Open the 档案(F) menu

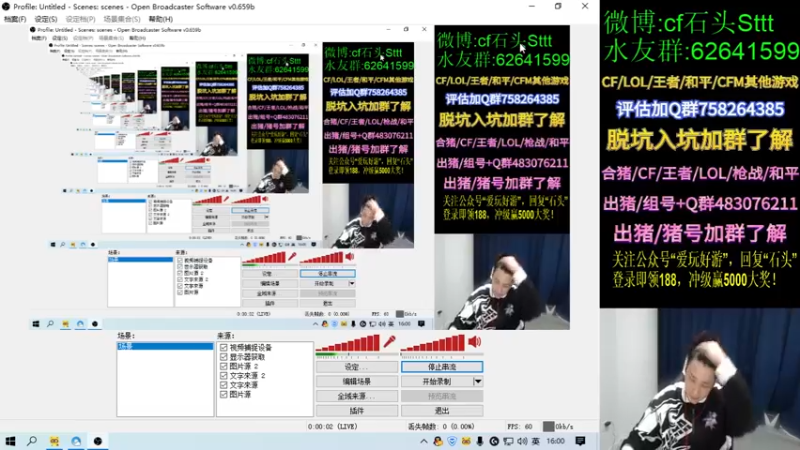click(x=15, y=19)
